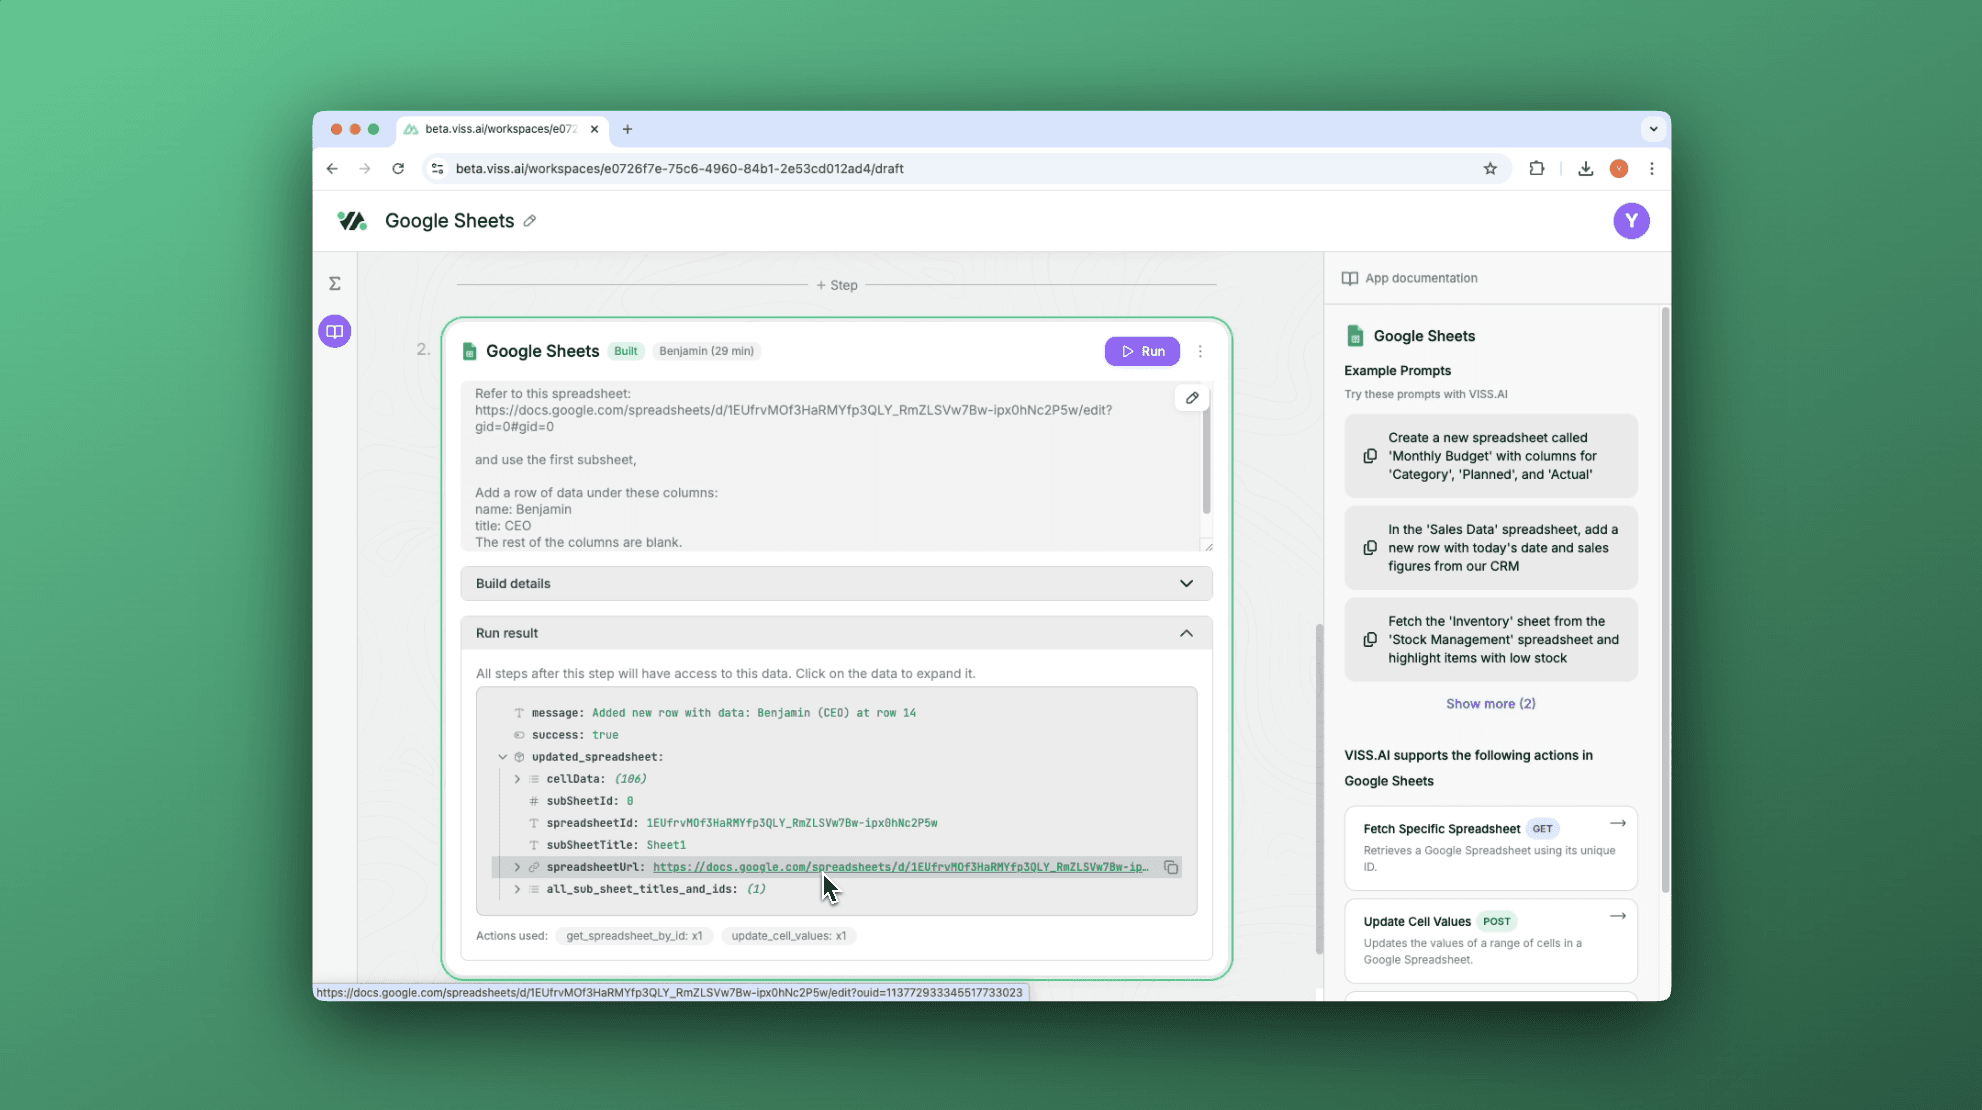Collapse the updated_spreadsheet node
This screenshot has height=1110, width=1982.
[503, 757]
